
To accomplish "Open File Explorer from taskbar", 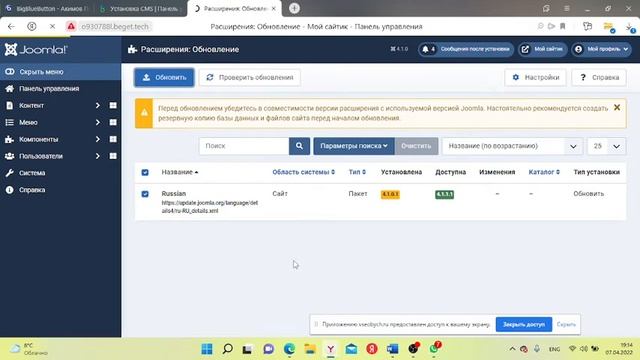I will (x=310, y=349).
